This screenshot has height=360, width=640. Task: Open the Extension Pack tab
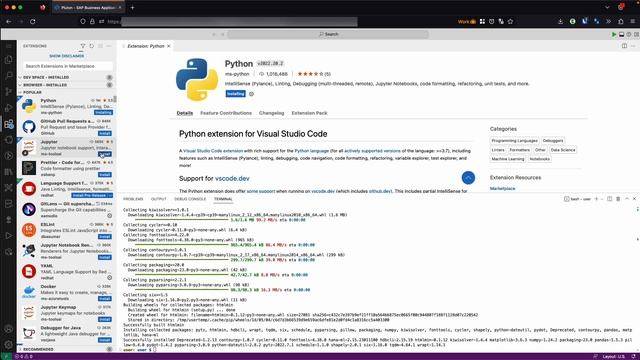click(309, 113)
